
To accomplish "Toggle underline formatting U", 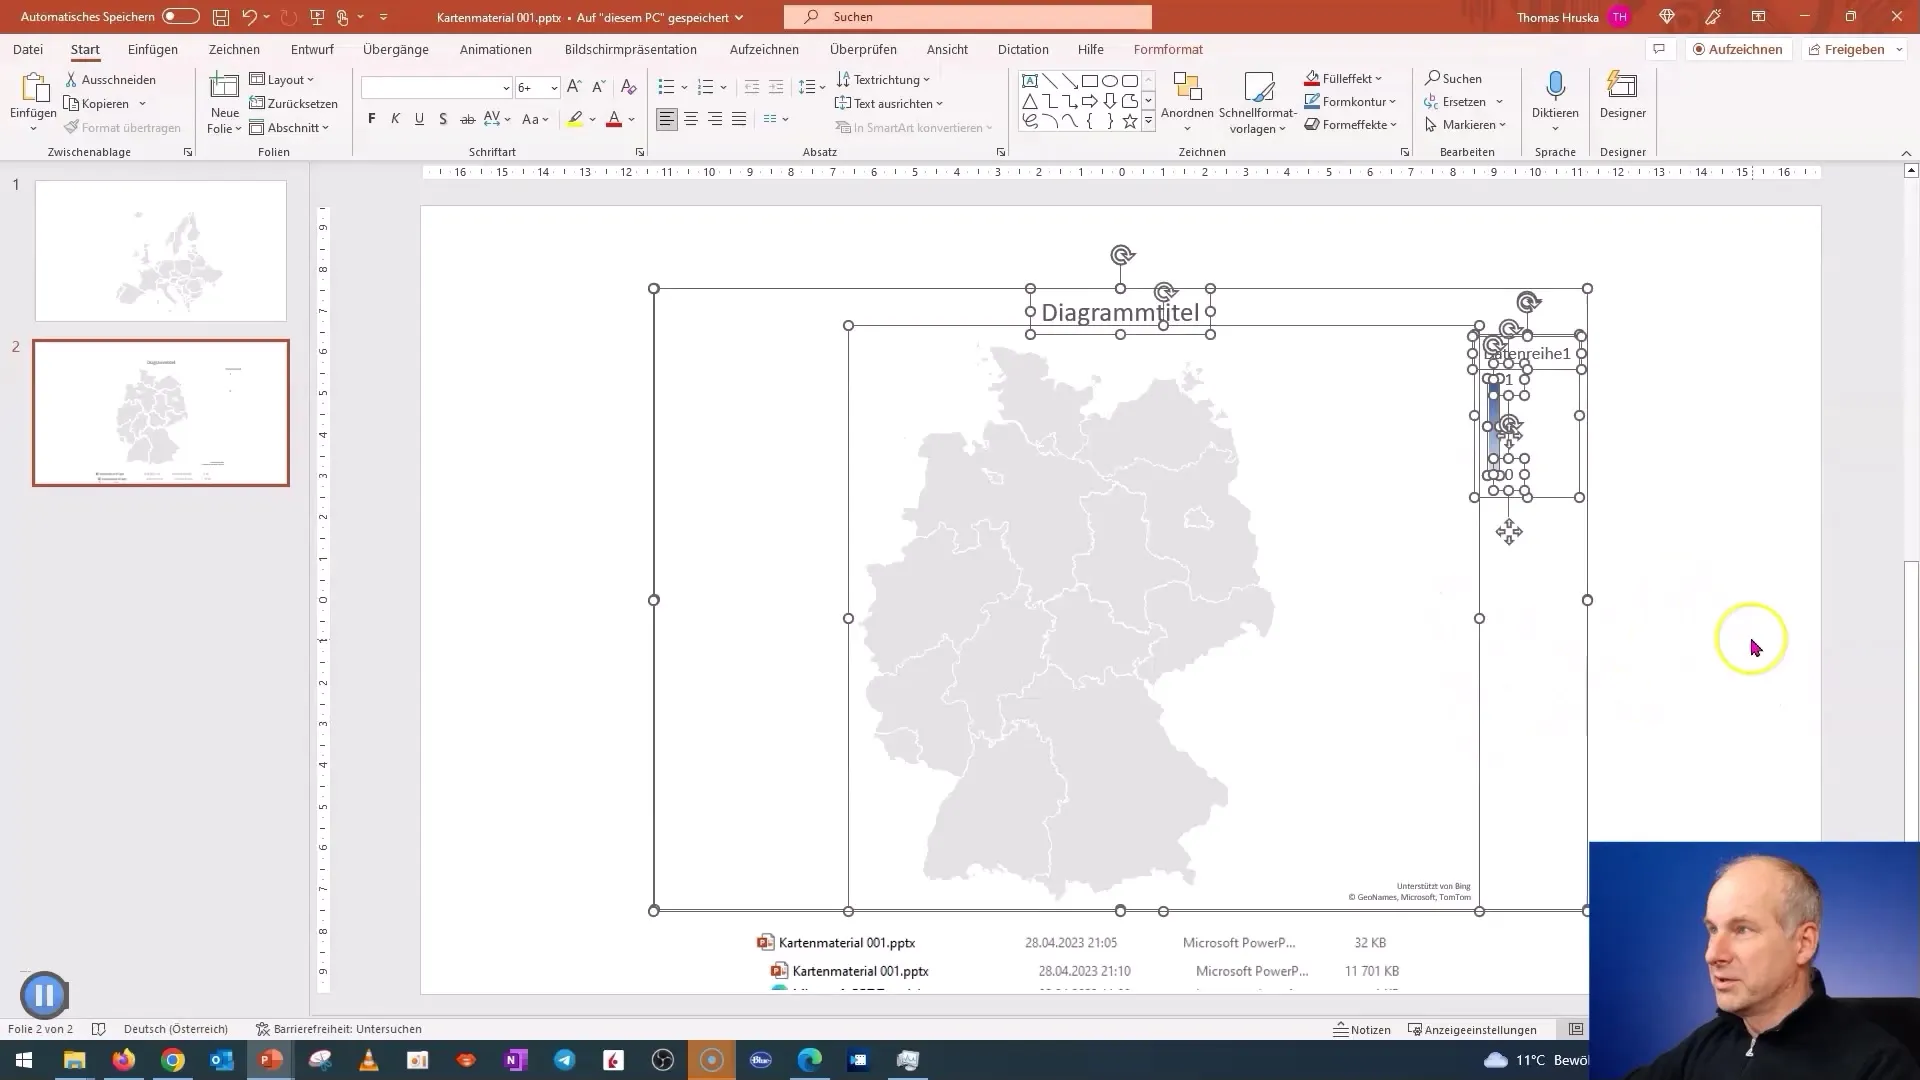I will (x=419, y=119).
